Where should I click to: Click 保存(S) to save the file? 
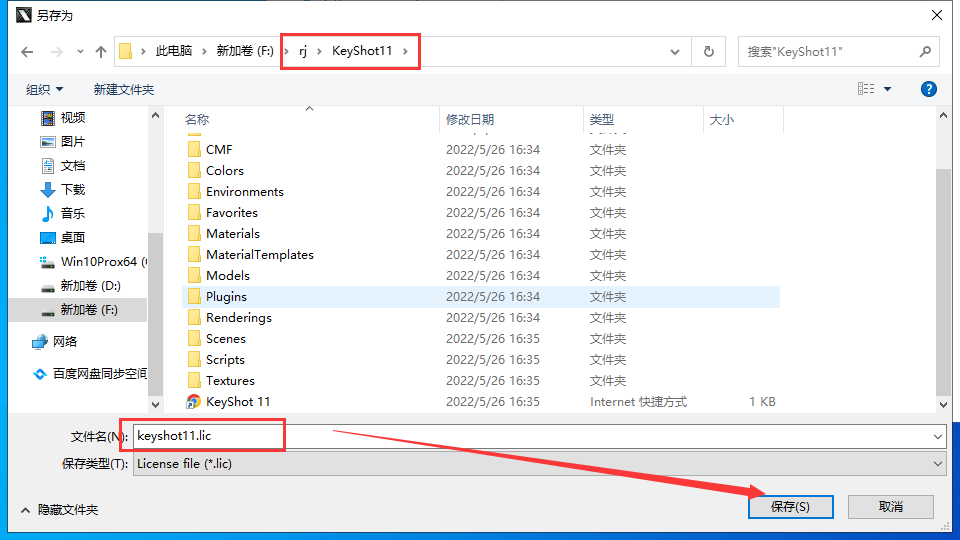pos(790,507)
